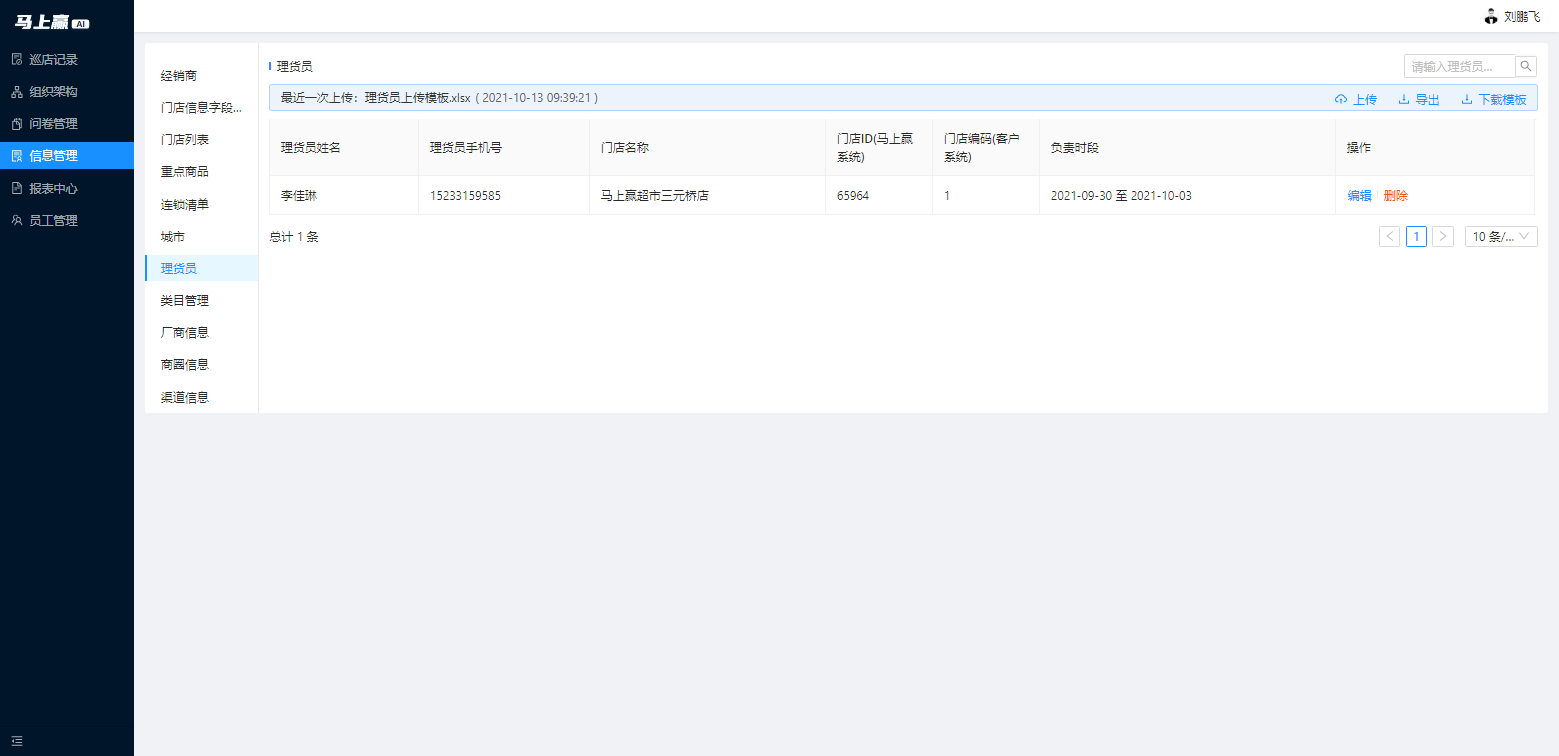Select page 1 in pagination

[1416, 236]
